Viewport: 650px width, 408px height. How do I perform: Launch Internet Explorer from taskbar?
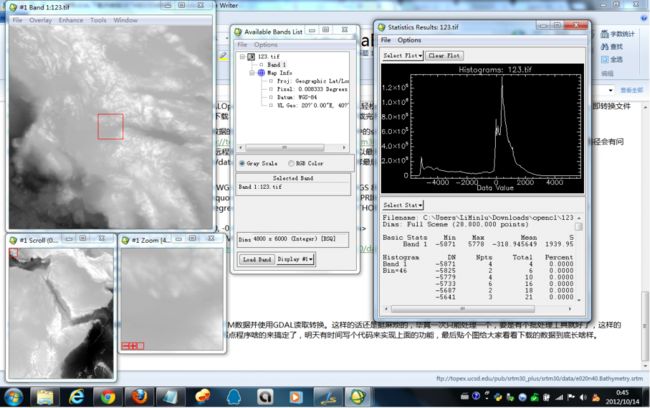pos(76,397)
